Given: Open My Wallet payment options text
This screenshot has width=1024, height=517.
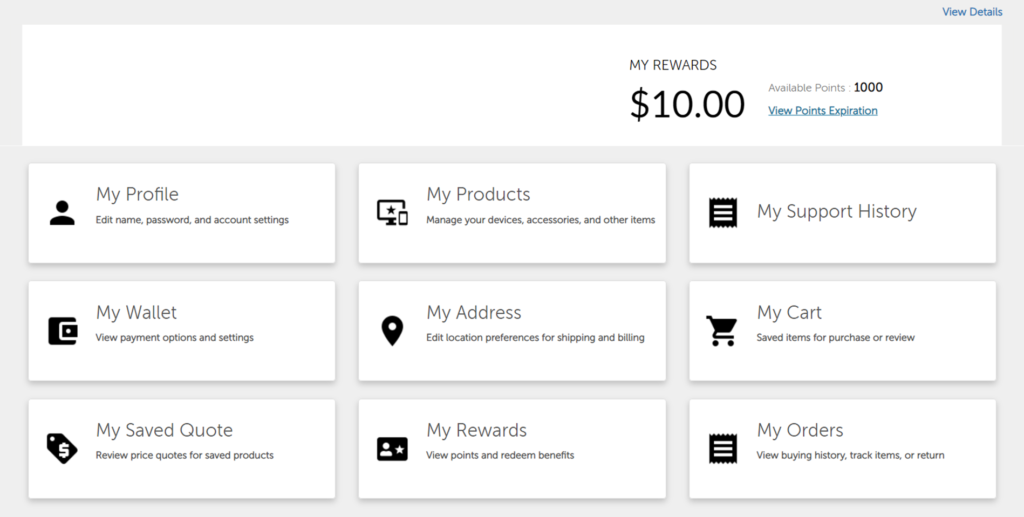Looking at the screenshot, I should pos(174,337).
